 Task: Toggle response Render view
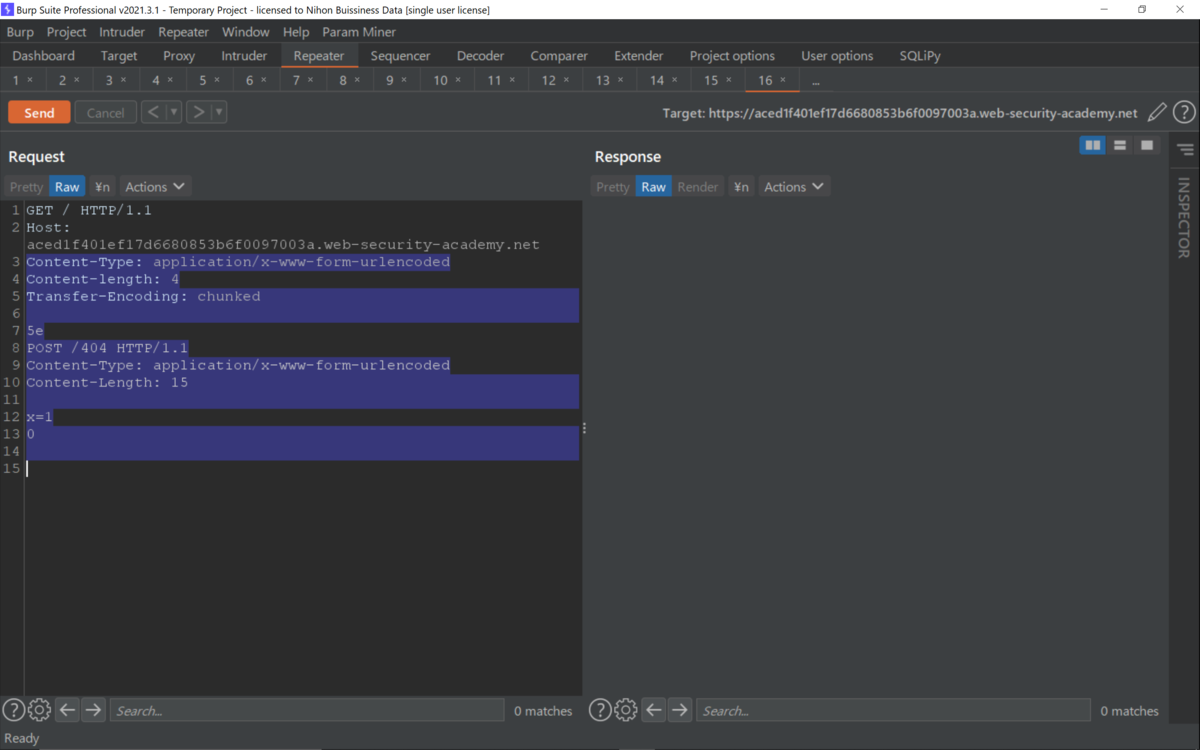pyautogui.click(x=698, y=187)
